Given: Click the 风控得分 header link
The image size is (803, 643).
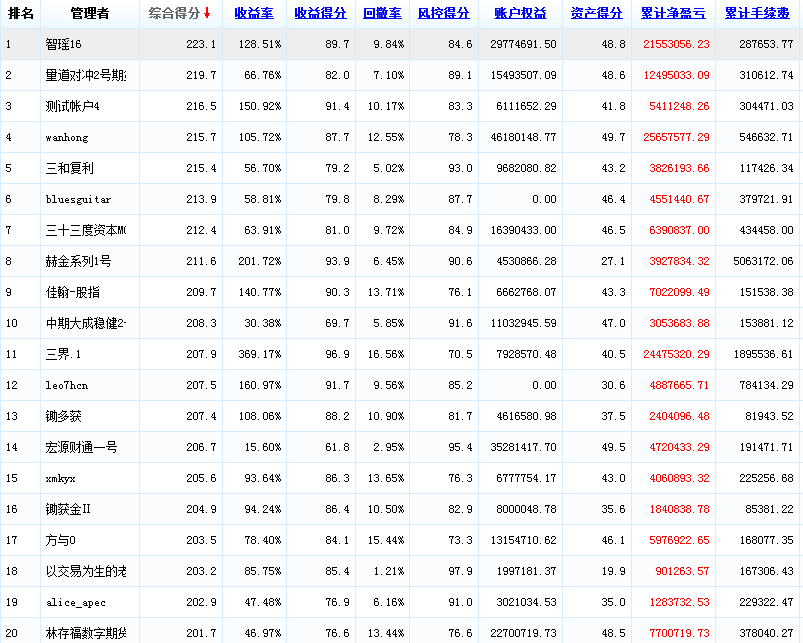Looking at the screenshot, I should pos(443,14).
